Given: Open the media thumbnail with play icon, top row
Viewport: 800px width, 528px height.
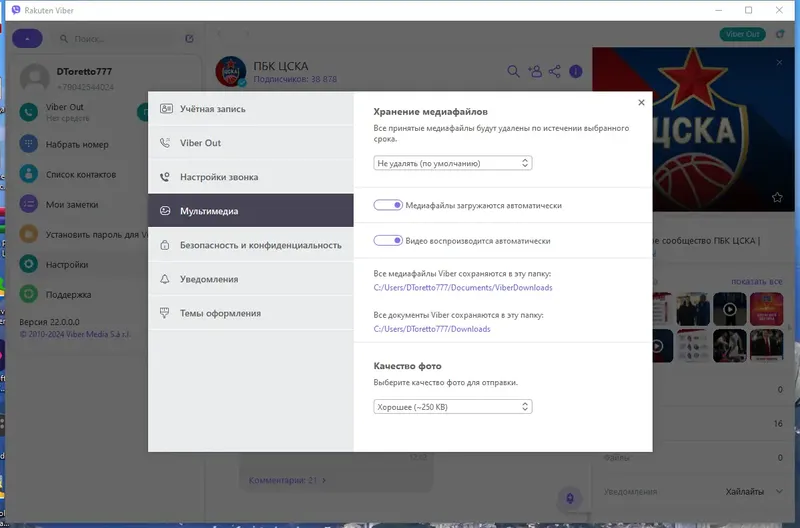Looking at the screenshot, I should click(x=730, y=309).
